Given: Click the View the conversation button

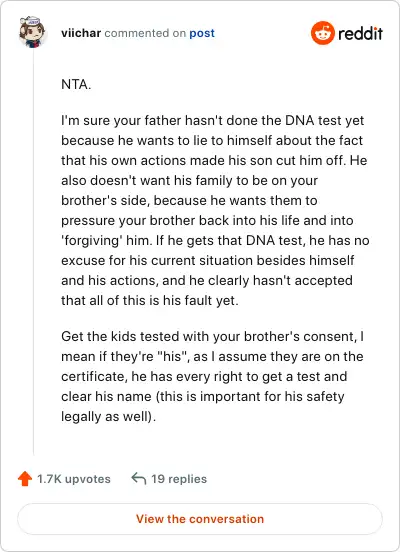Looking at the screenshot, I should tap(200, 519).
